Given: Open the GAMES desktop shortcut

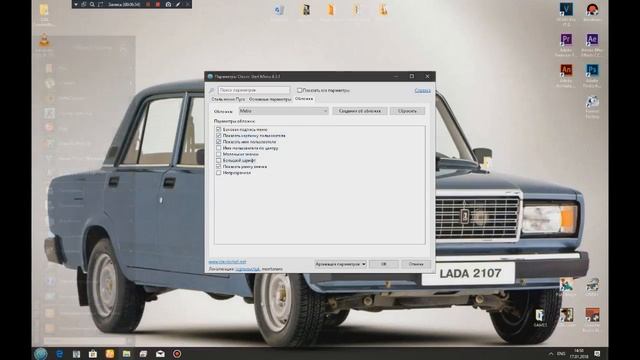Looking at the screenshot, I should click(x=540, y=318).
